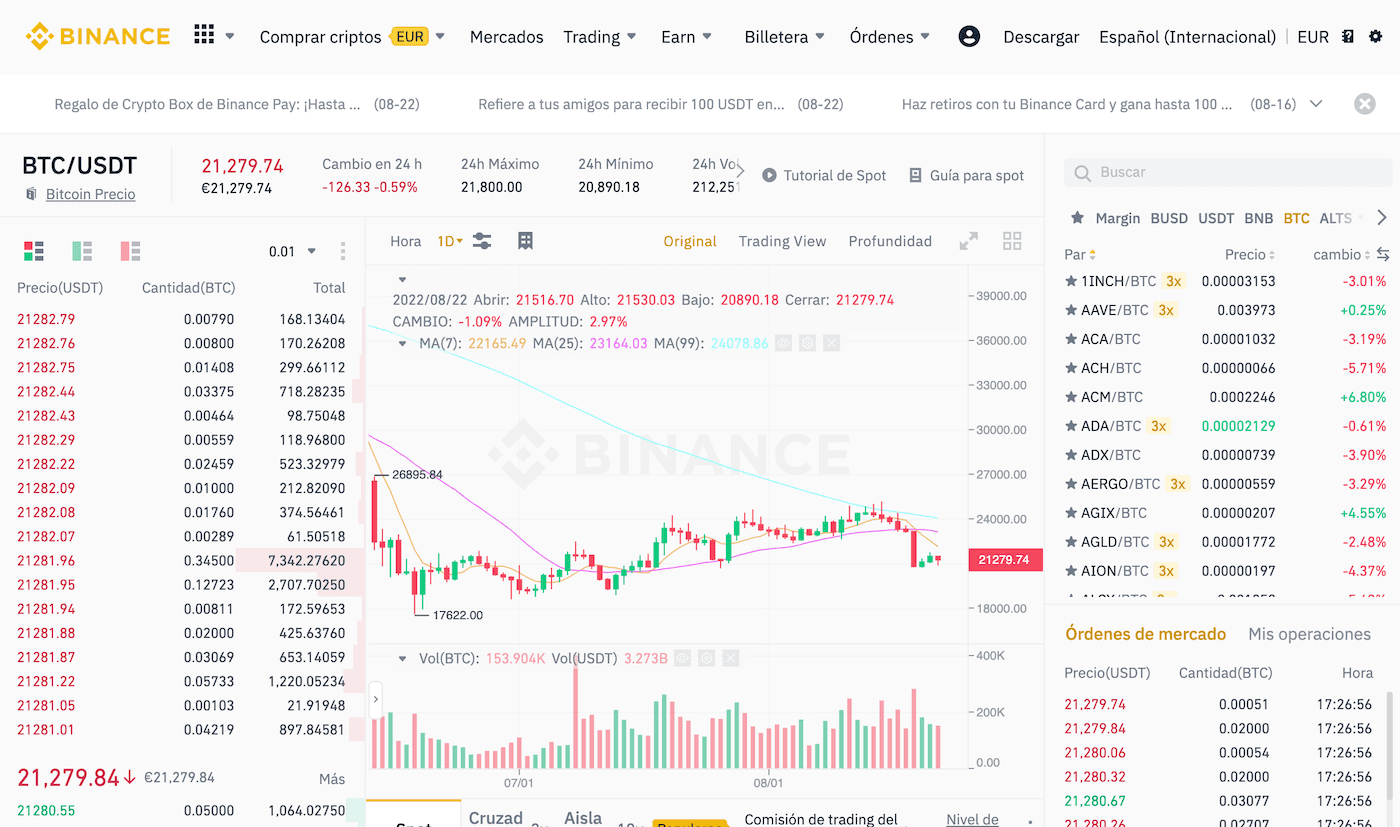Click the play icon for Tutorial de Spot

coord(769,175)
